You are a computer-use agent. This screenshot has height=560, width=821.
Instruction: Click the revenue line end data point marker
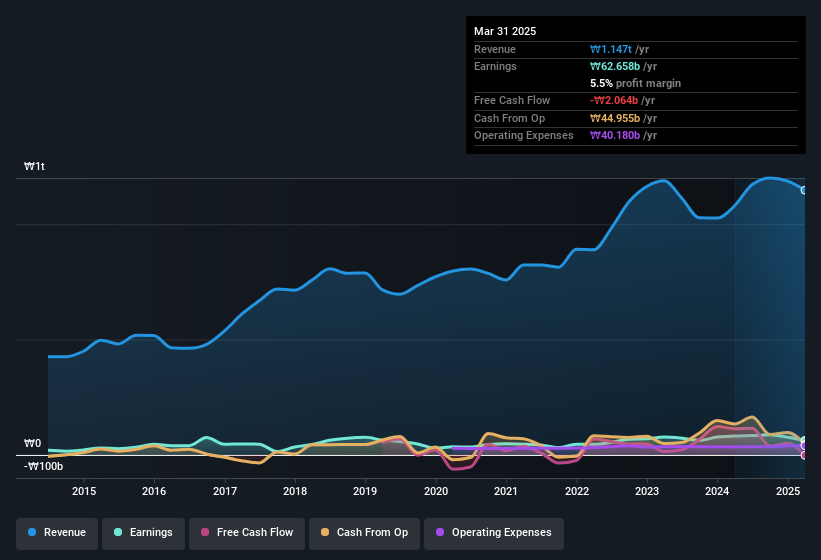[x=804, y=191]
